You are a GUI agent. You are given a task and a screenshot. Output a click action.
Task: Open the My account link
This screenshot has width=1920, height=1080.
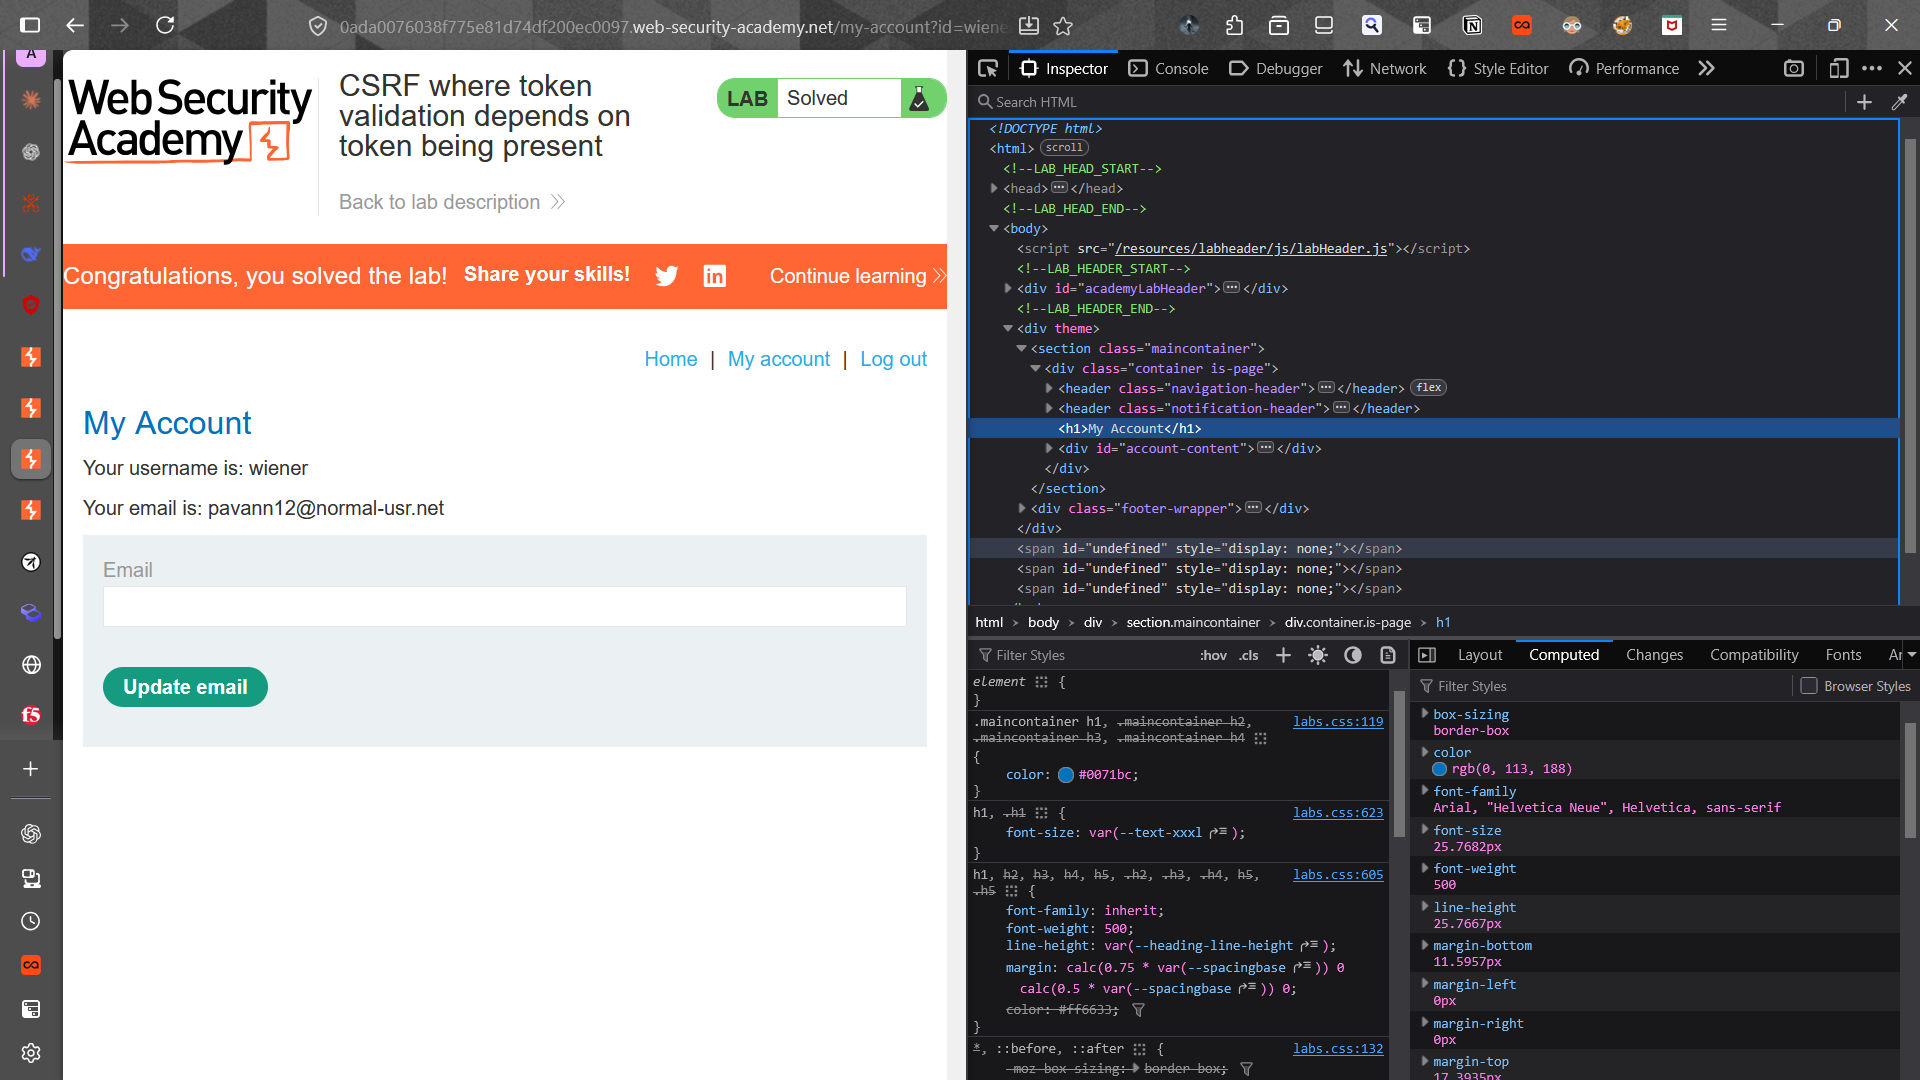click(x=779, y=359)
